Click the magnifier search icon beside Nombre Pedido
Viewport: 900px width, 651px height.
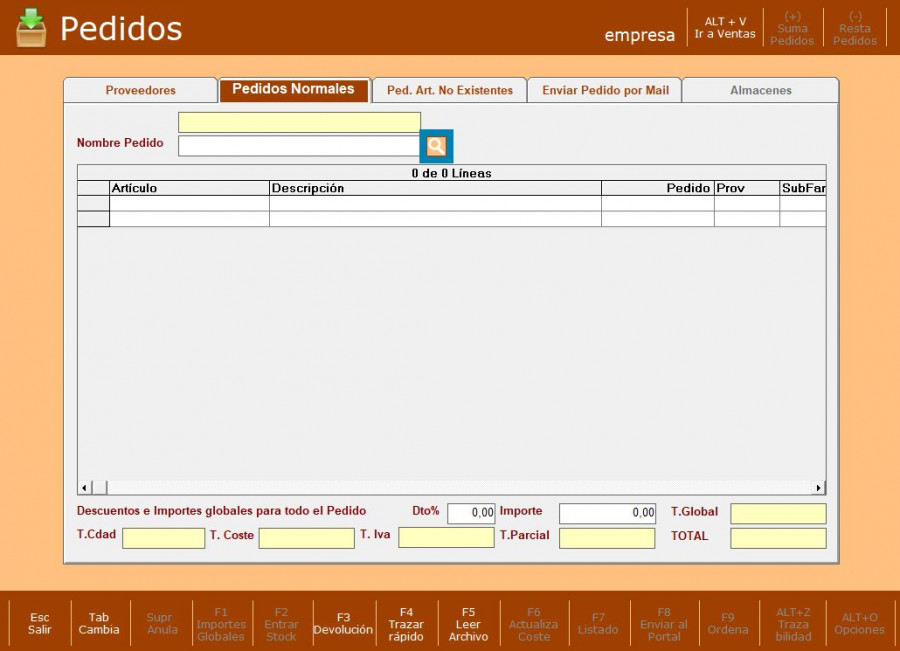click(x=436, y=146)
